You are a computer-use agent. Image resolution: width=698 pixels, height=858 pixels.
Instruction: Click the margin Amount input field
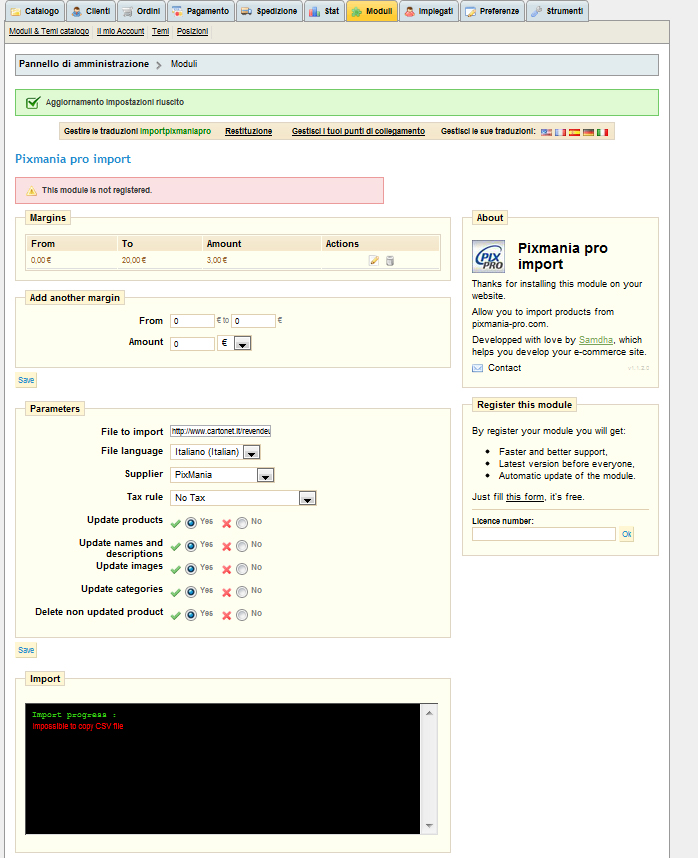click(192, 344)
